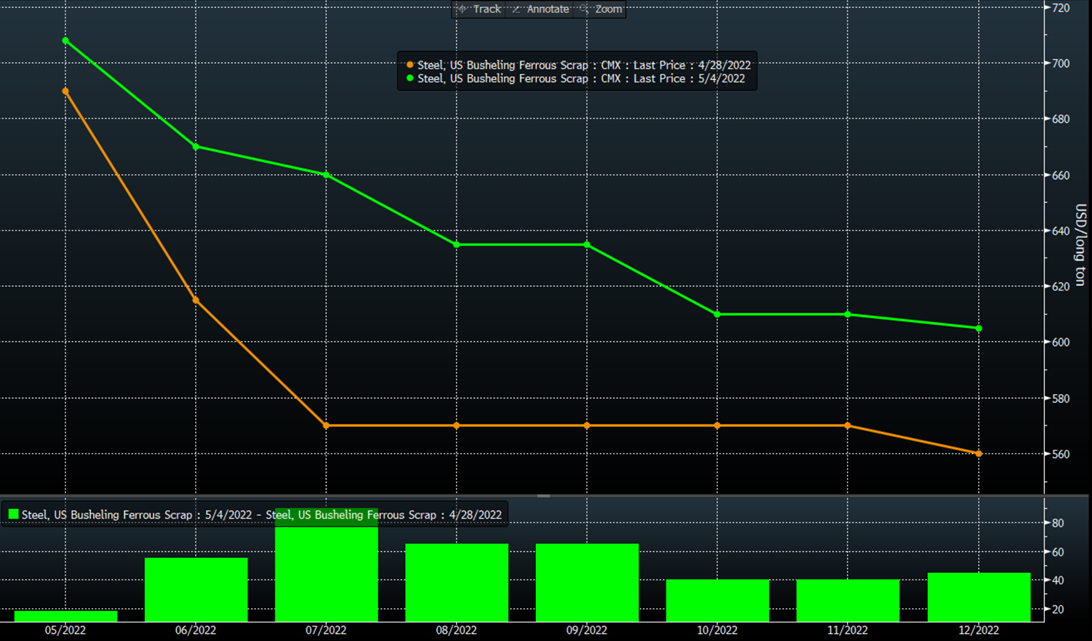This screenshot has width=1092, height=641.
Task: Click the orange line point at 12/2022
Action: [x=978, y=454]
